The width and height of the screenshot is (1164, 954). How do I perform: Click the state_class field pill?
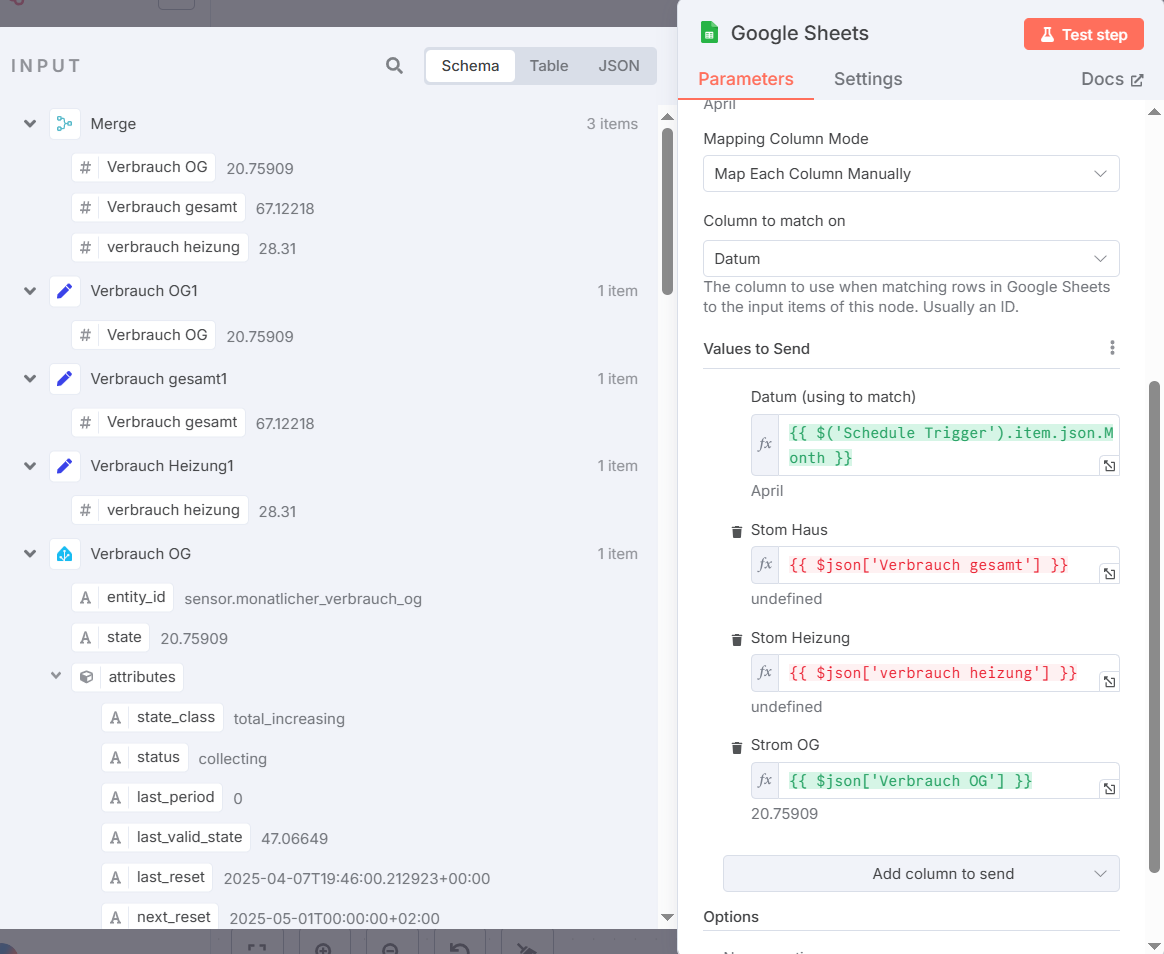coord(163,718)
